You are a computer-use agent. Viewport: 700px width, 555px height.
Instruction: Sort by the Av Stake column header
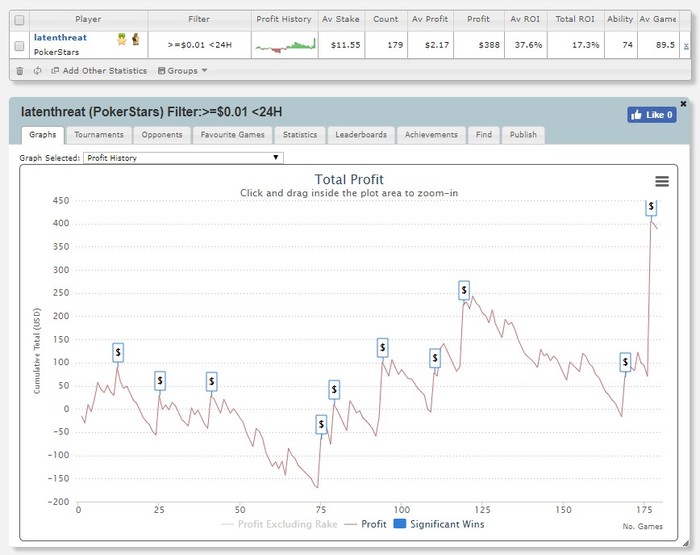click(341, 19)
